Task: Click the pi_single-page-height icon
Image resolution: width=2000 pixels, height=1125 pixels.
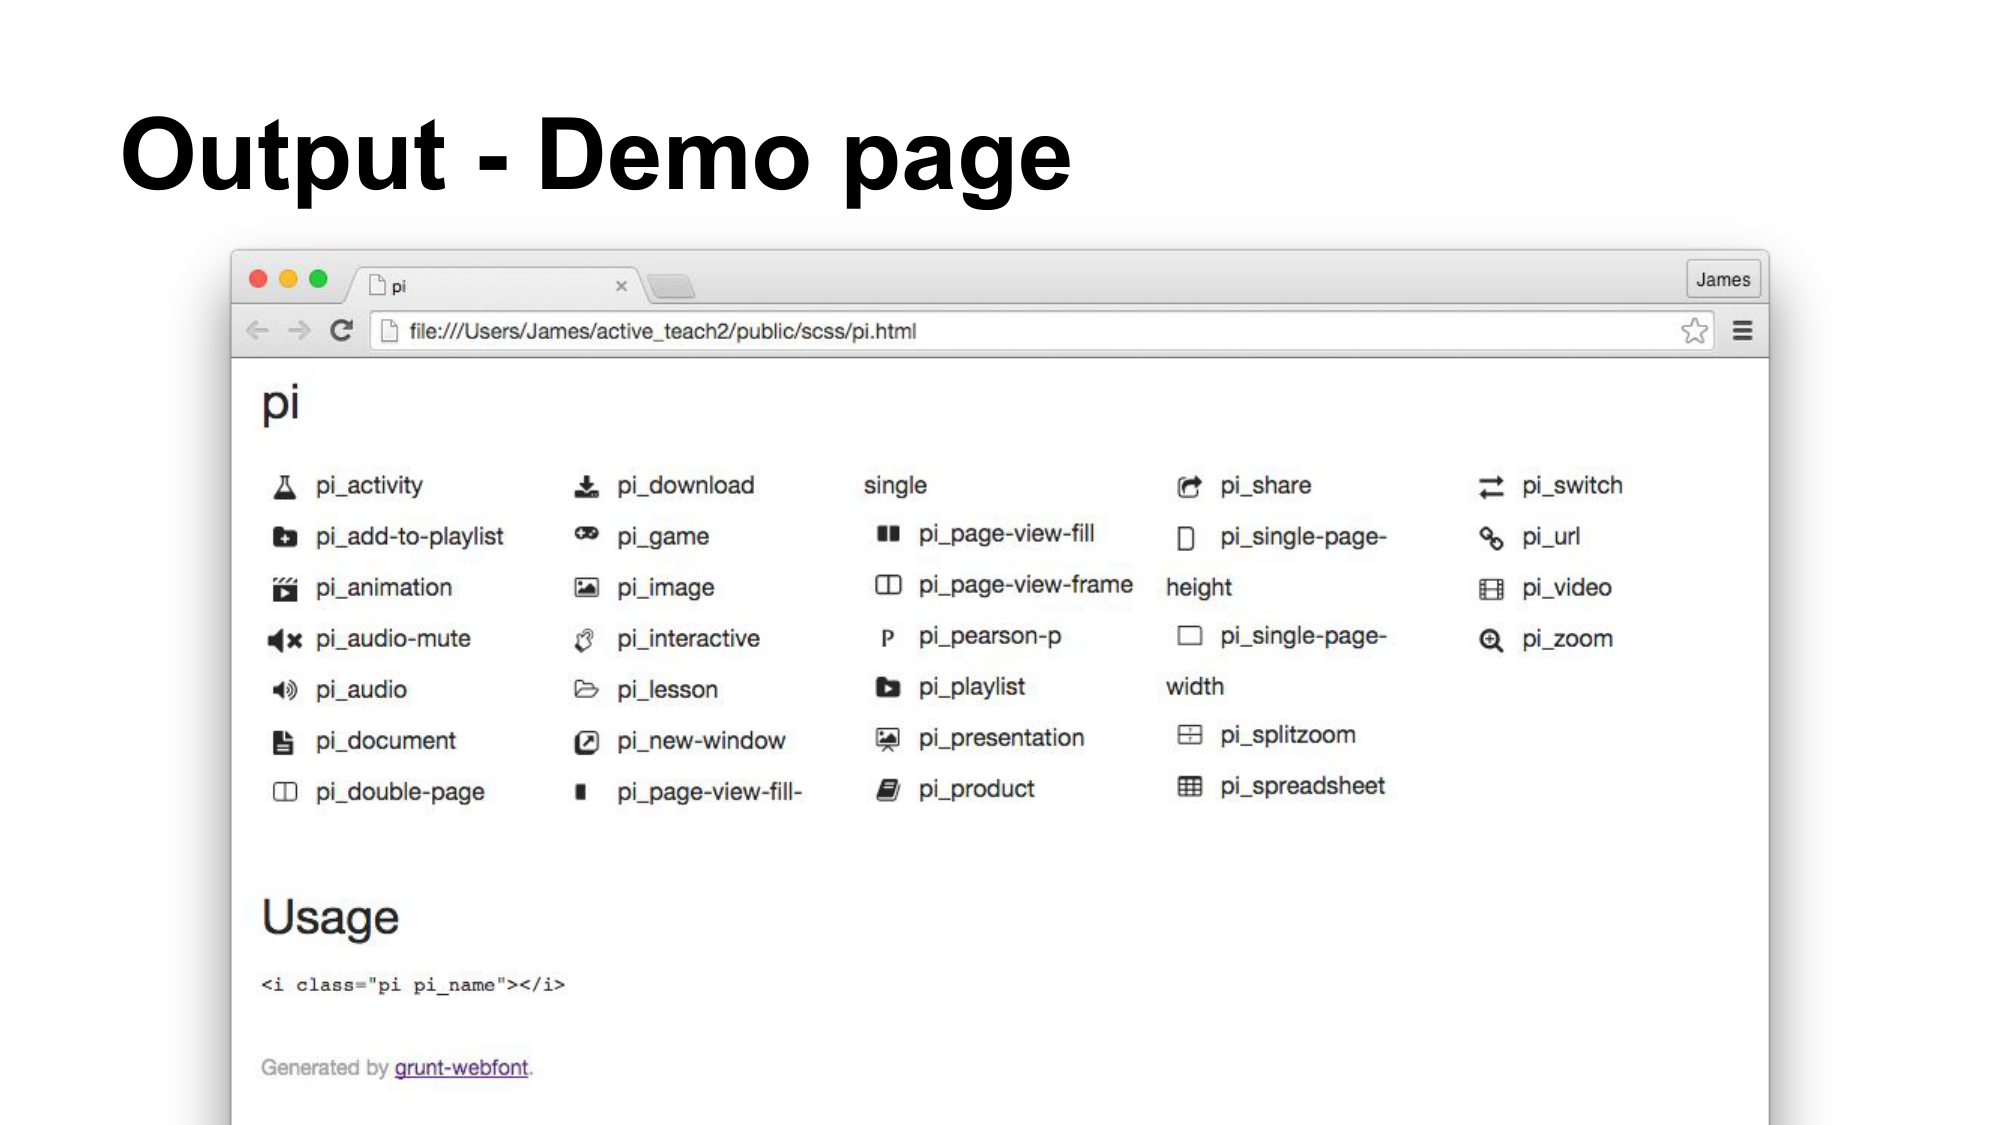Action: point(1186,539)
